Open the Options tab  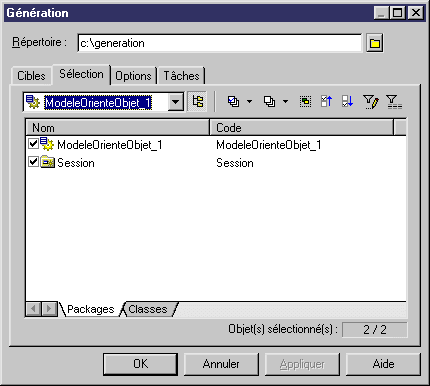coord(133,76)
